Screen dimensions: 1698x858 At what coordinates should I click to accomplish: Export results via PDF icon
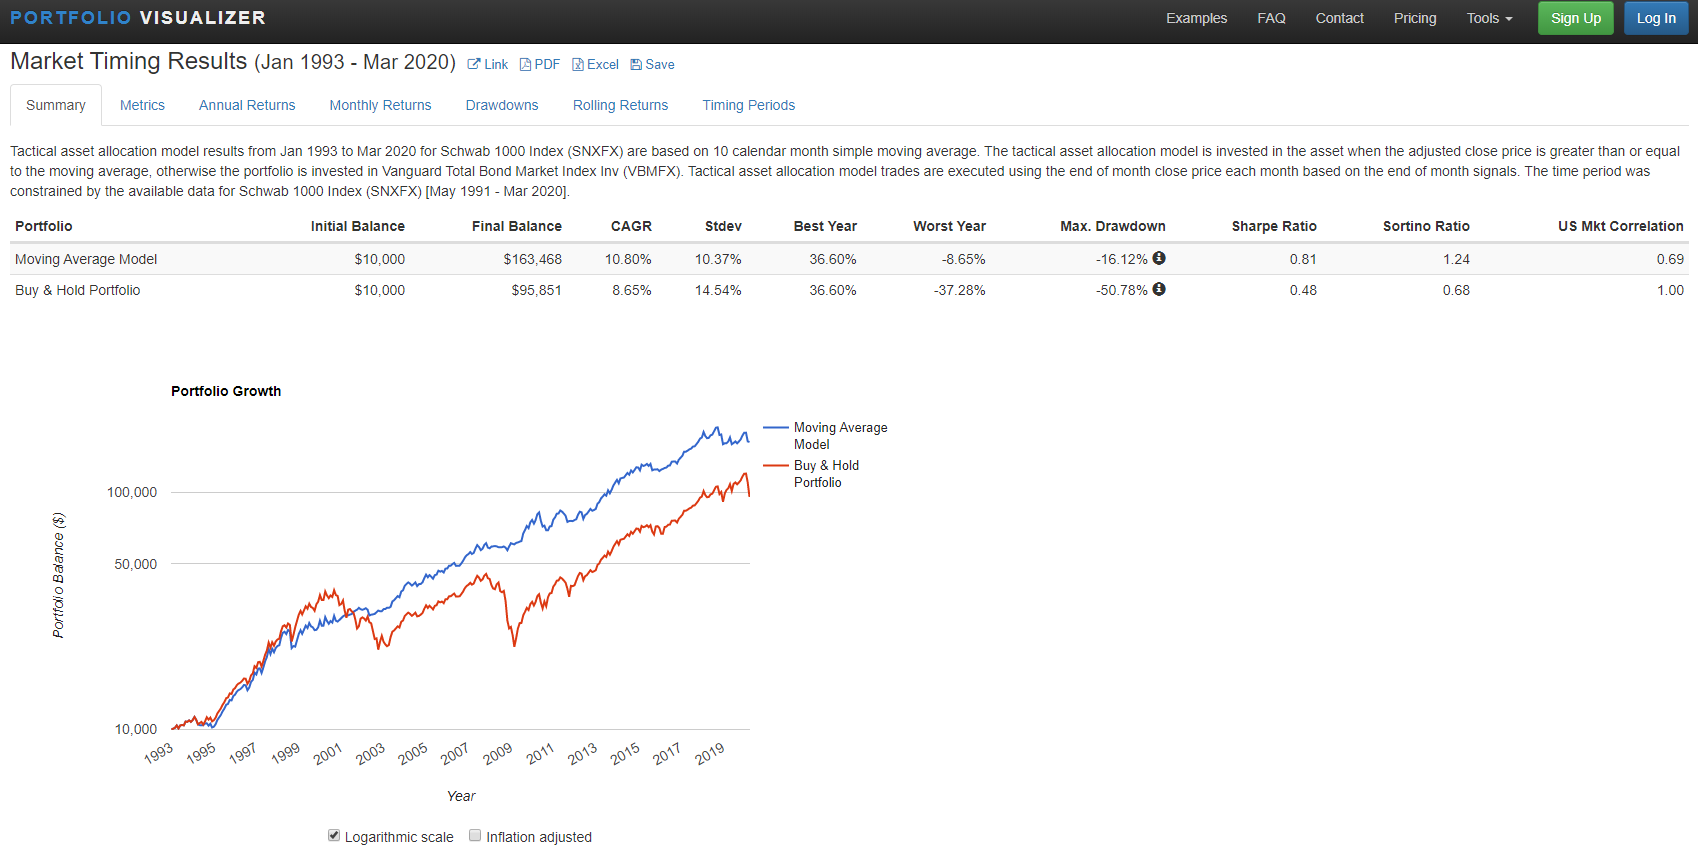coord(525,65)
